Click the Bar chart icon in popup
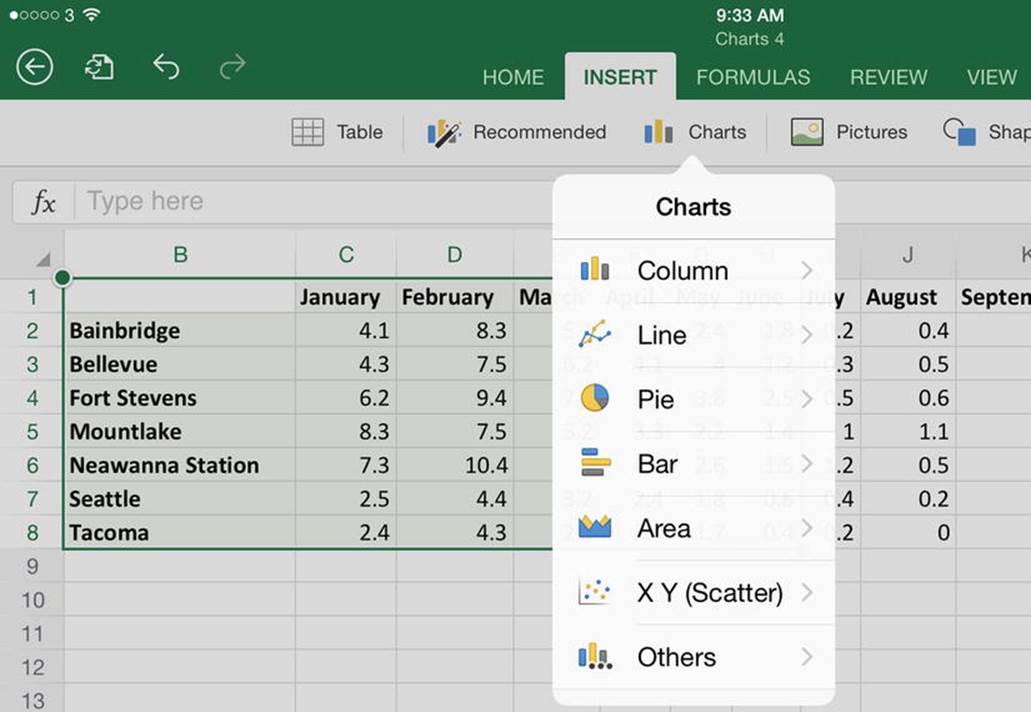This screenshot has width=1031, height=712. pos(596,462)
